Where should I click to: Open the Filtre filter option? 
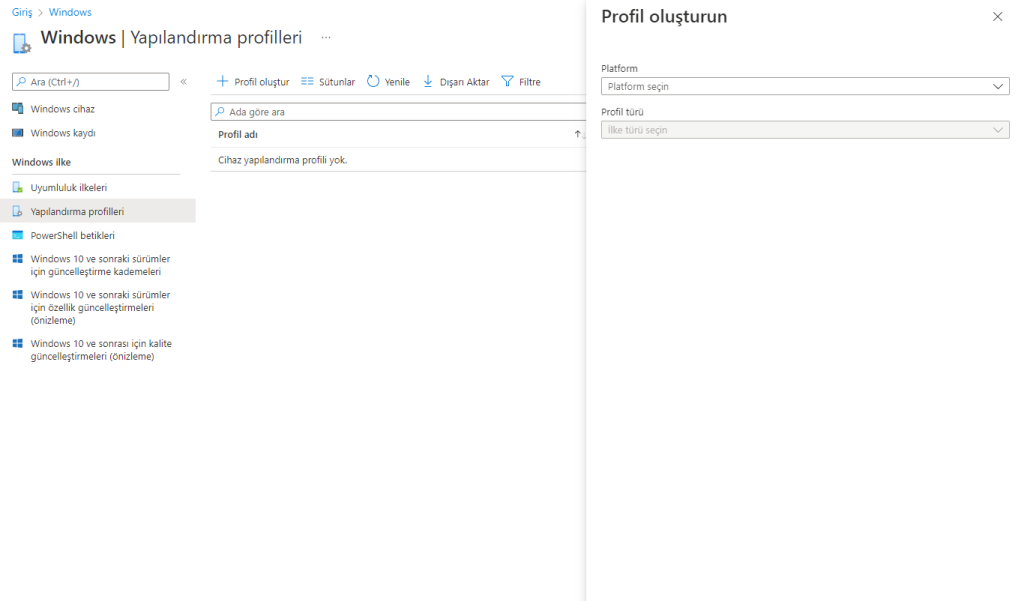521,82
